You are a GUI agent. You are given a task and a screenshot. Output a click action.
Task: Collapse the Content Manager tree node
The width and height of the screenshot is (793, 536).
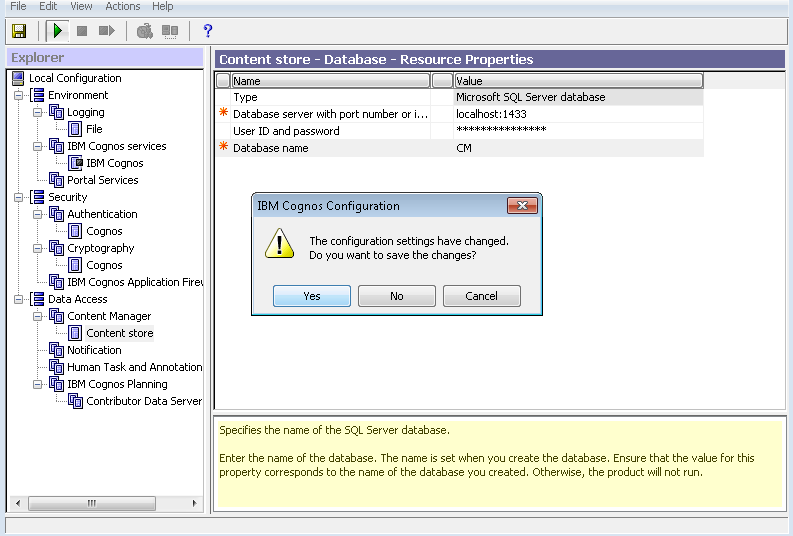37,316
